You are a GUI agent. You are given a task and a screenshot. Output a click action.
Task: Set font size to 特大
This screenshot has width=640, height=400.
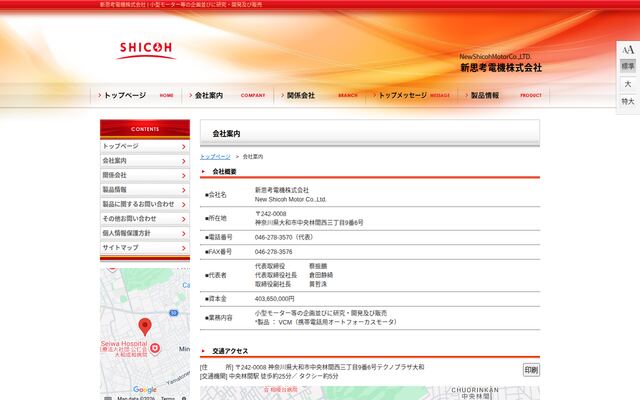628,101
